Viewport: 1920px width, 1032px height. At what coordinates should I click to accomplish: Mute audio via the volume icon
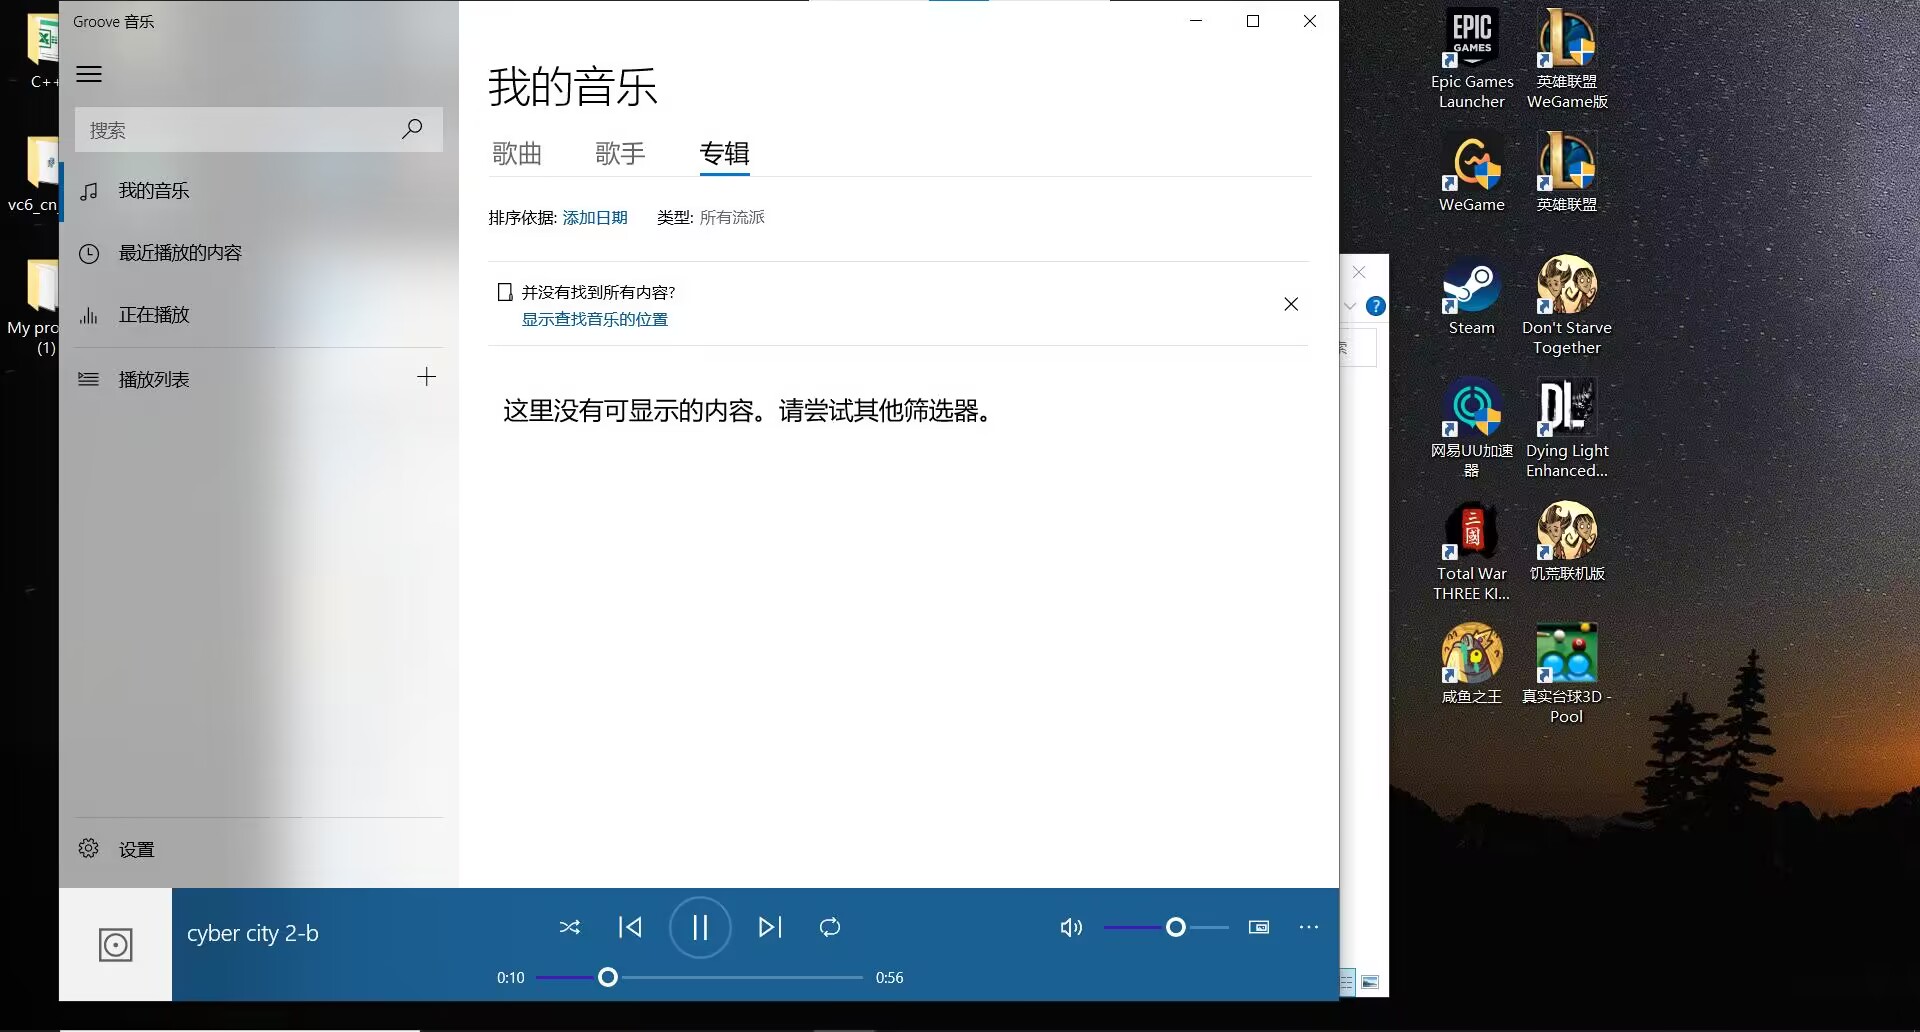[1070, 927]
